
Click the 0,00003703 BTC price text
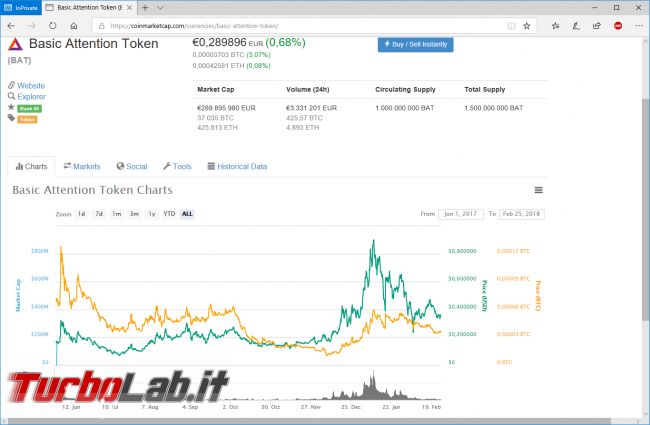218,55
